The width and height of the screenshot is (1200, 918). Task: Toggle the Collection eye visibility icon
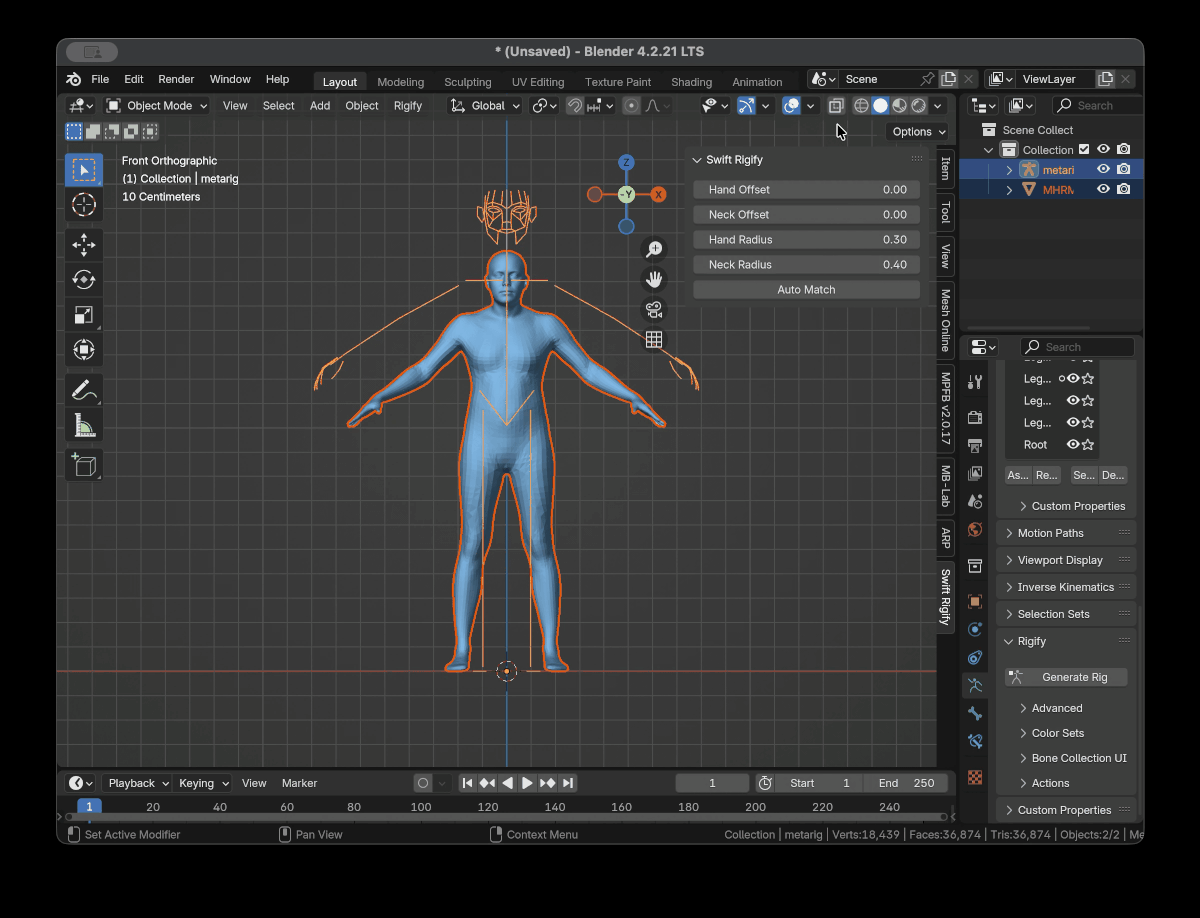(1103, 150)
